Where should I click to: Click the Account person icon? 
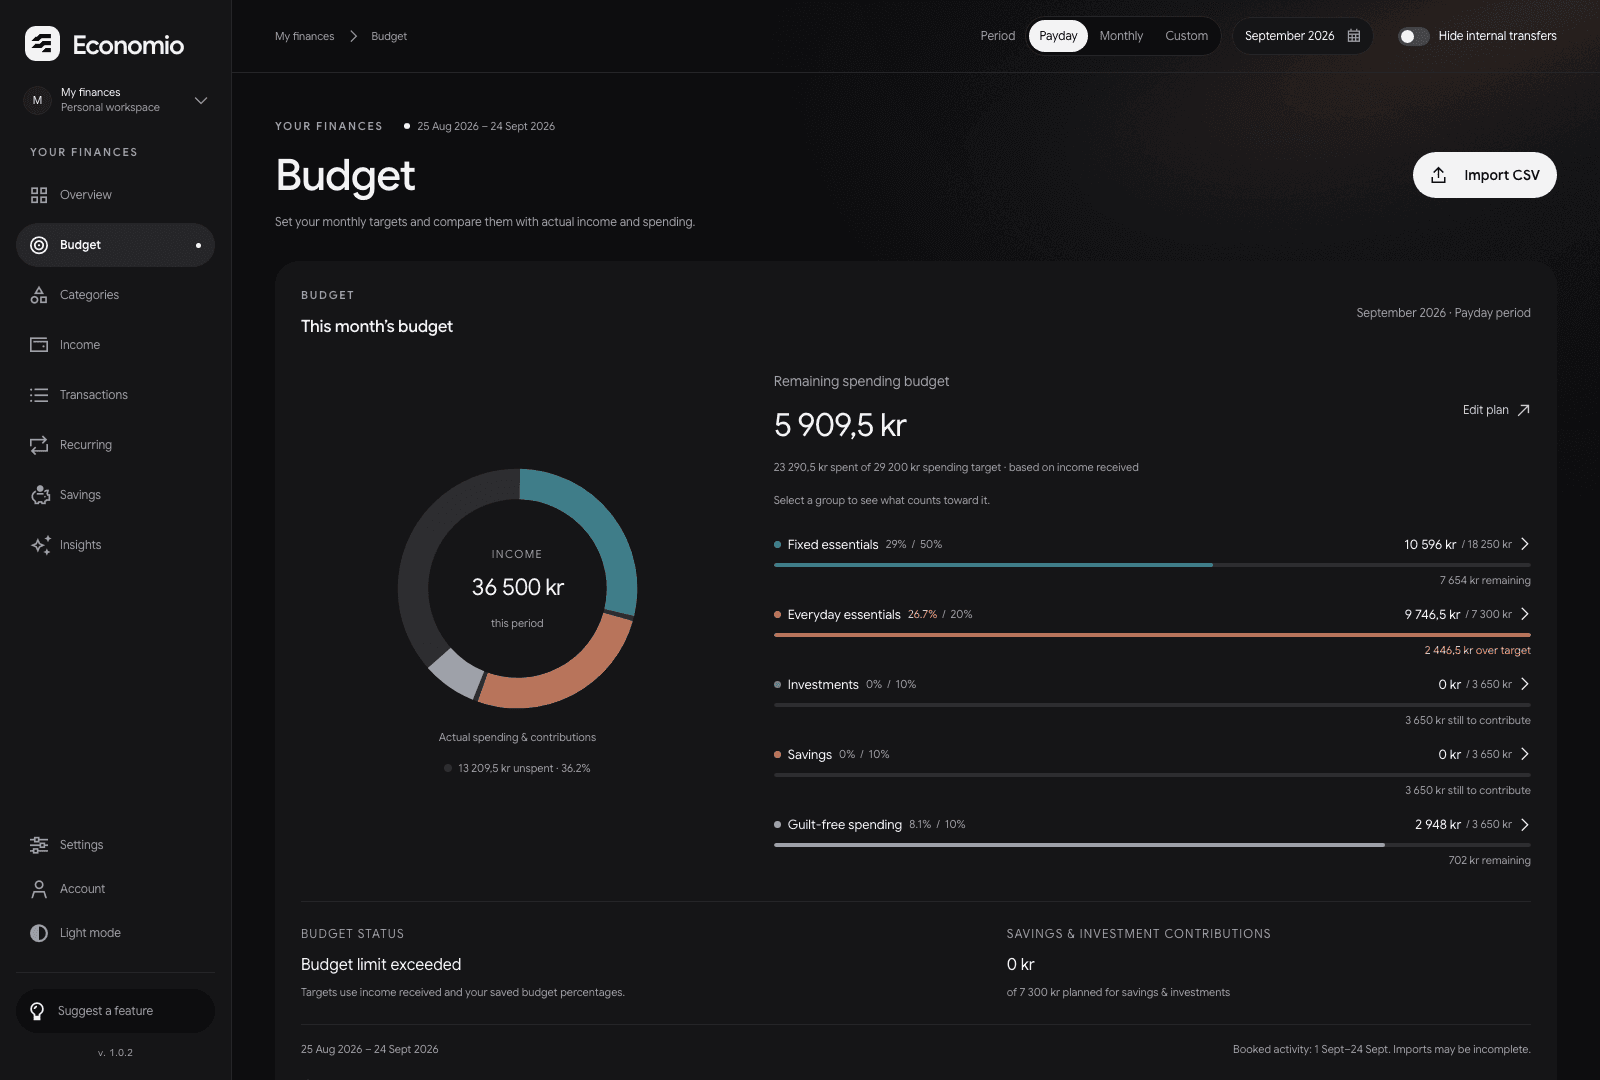[39, 889]
